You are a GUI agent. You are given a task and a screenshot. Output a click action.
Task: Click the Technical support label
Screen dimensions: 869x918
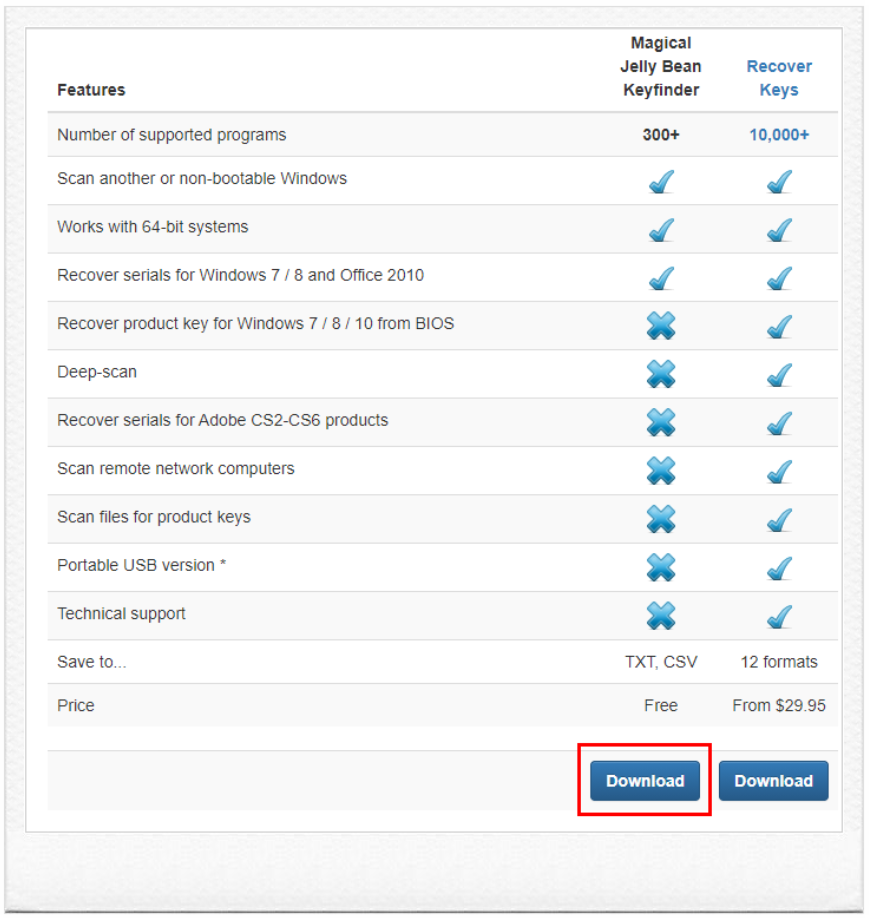(x=121, y=614)
